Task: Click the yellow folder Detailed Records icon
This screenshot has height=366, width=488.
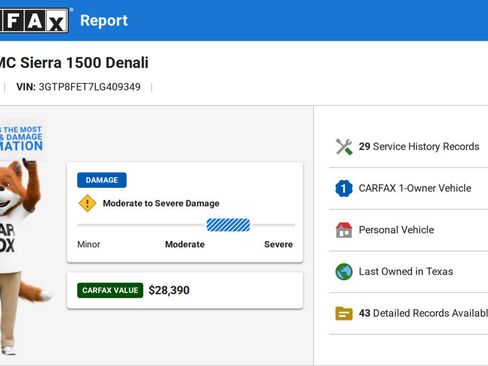Action: (344, 313)
